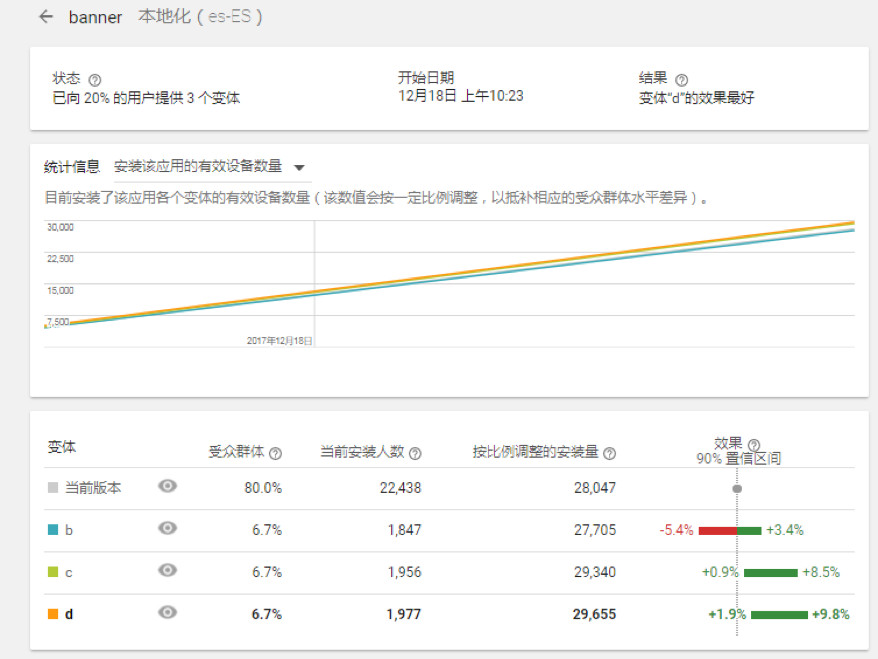The width and height of the screenshot is (878, 659).
Task: Open help icon beside 效果 header
Action: pos(754,445)
